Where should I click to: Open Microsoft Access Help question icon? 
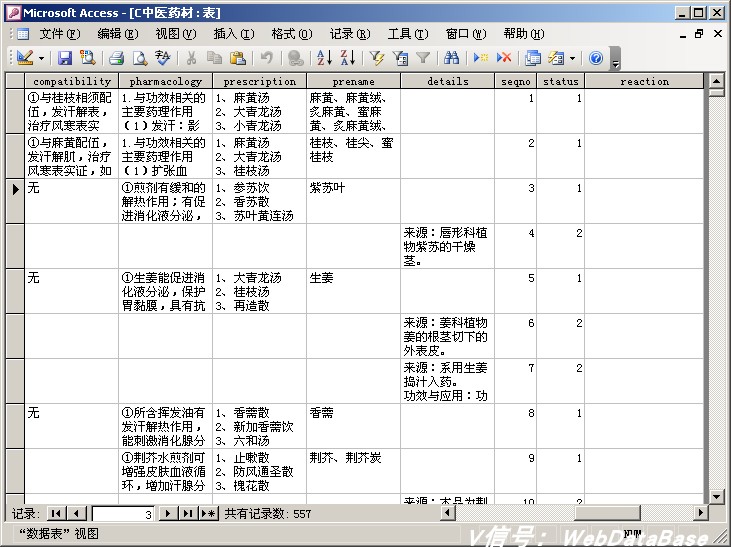[x=596, y=58]
